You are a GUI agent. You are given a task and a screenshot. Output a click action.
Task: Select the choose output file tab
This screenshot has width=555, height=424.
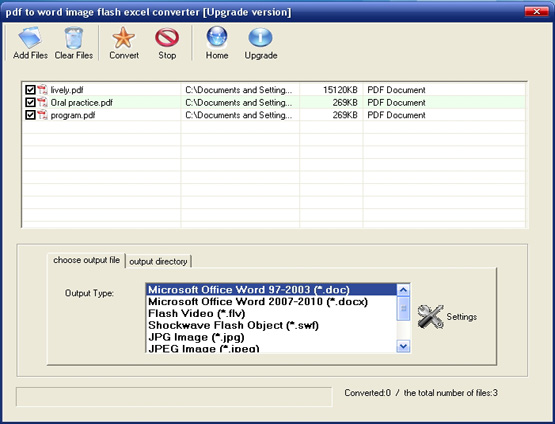pos(86,260)
